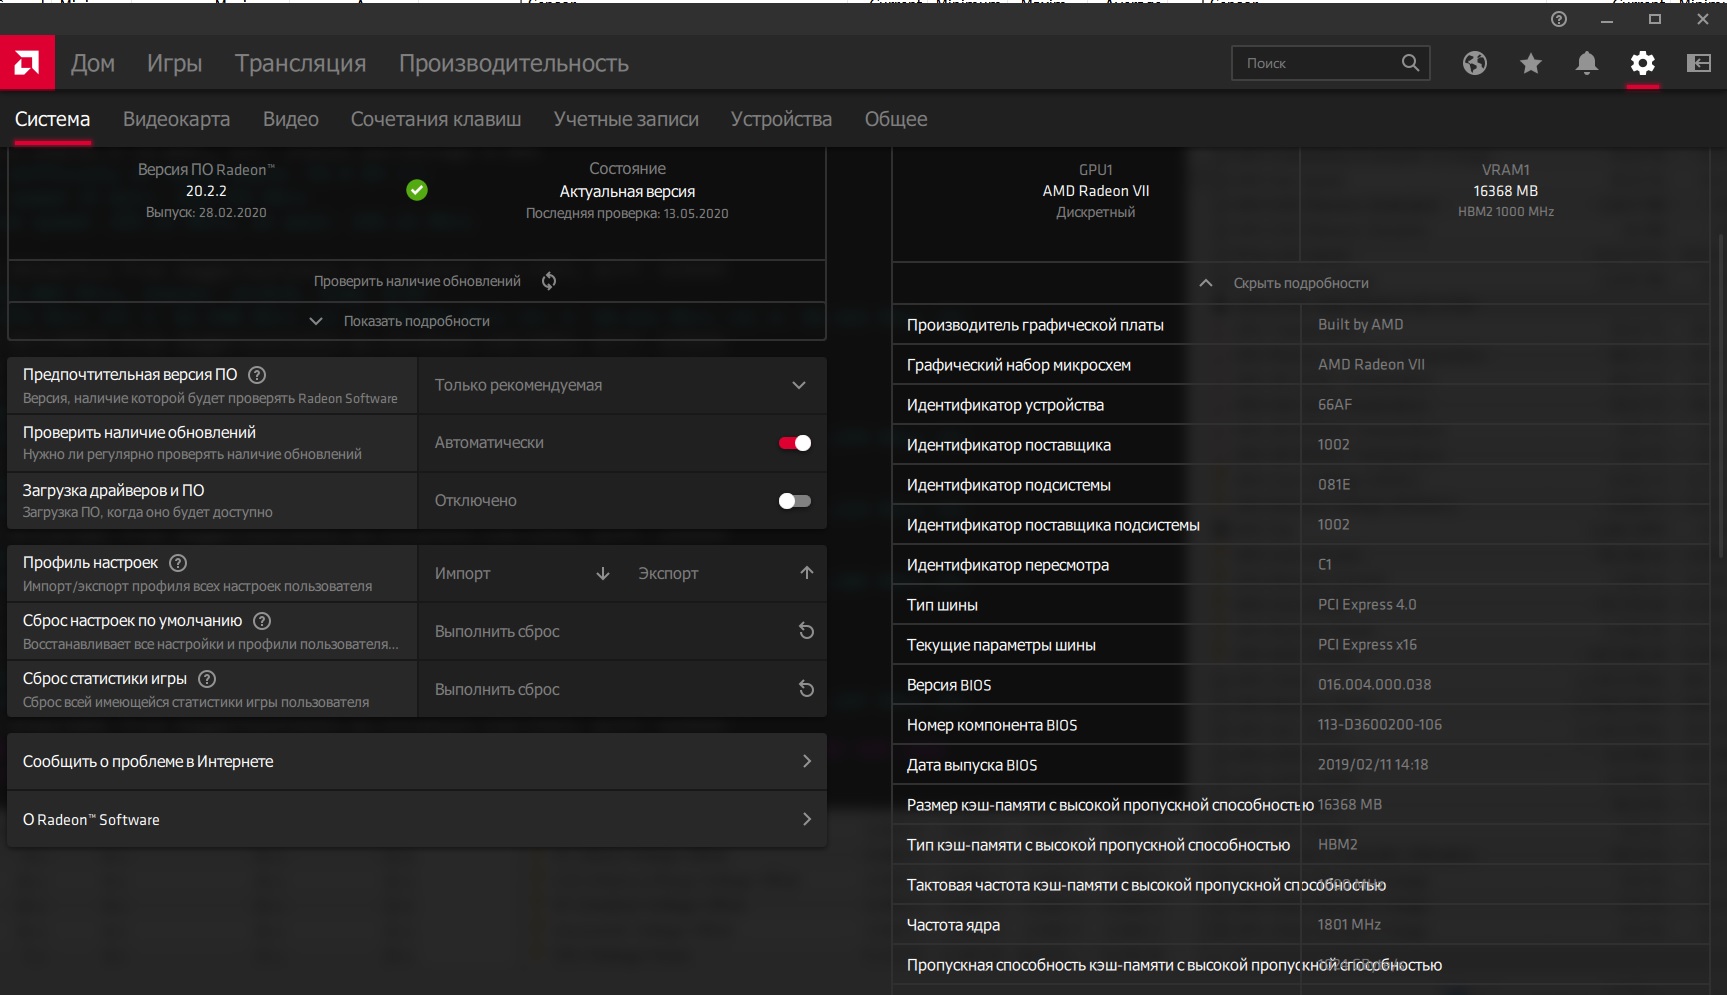Click reset icon for Сброс настроек по умолчанию
1727x995 pixels.
pos(807,631)
